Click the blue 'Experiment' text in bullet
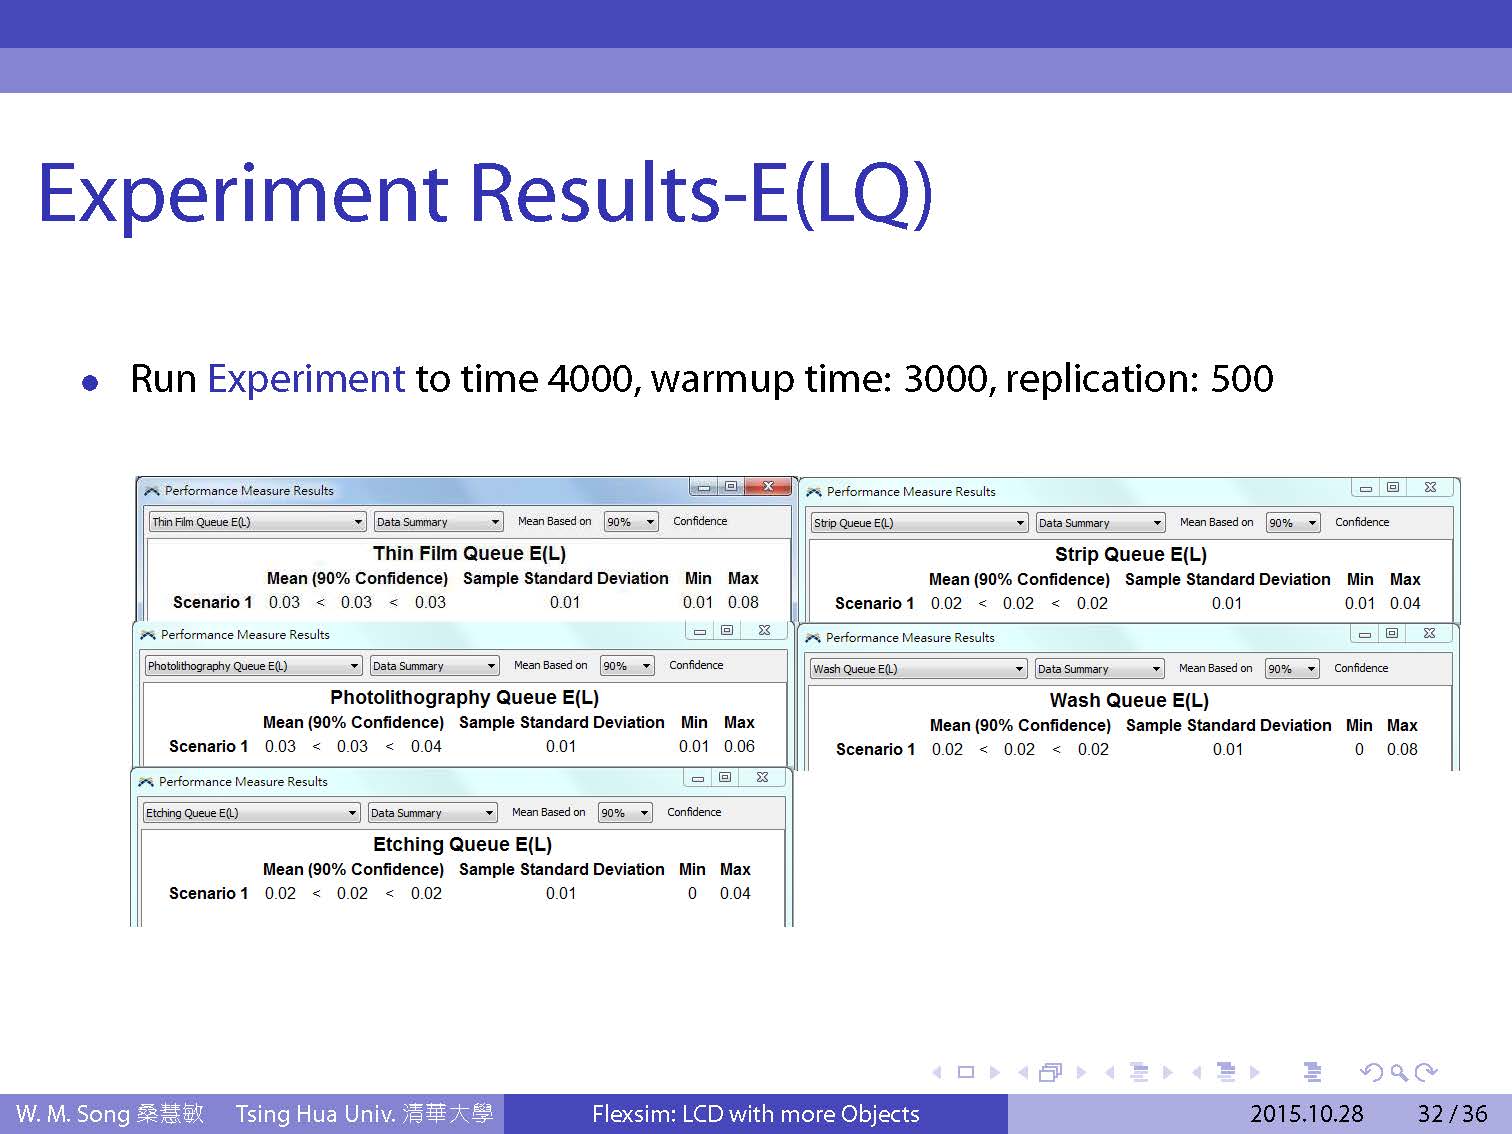 coord(306,379)
